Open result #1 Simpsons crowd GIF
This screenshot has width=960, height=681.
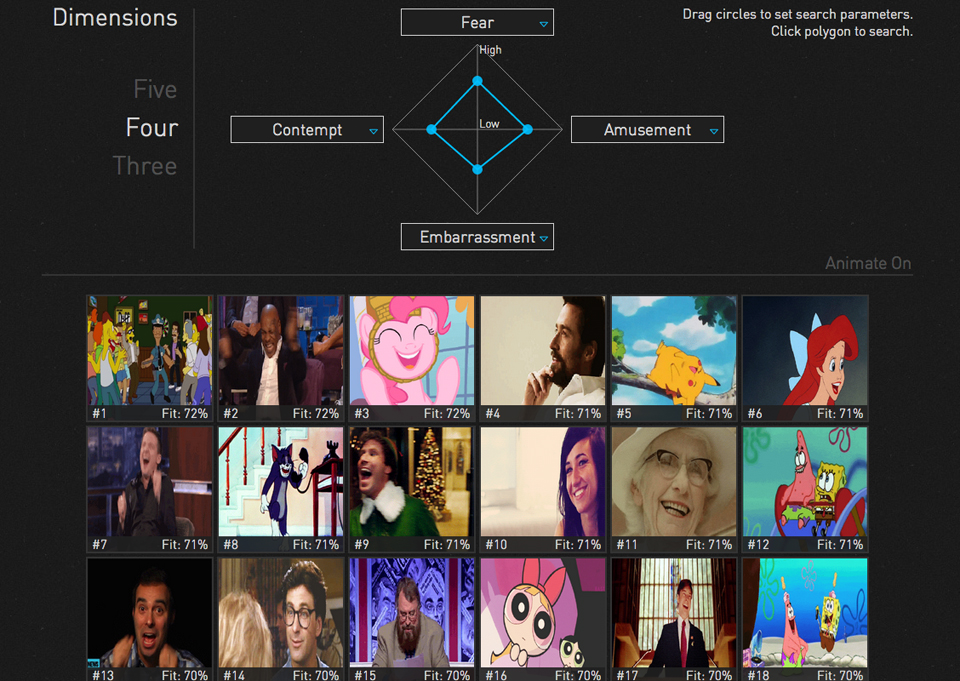[x=149, y=358]
